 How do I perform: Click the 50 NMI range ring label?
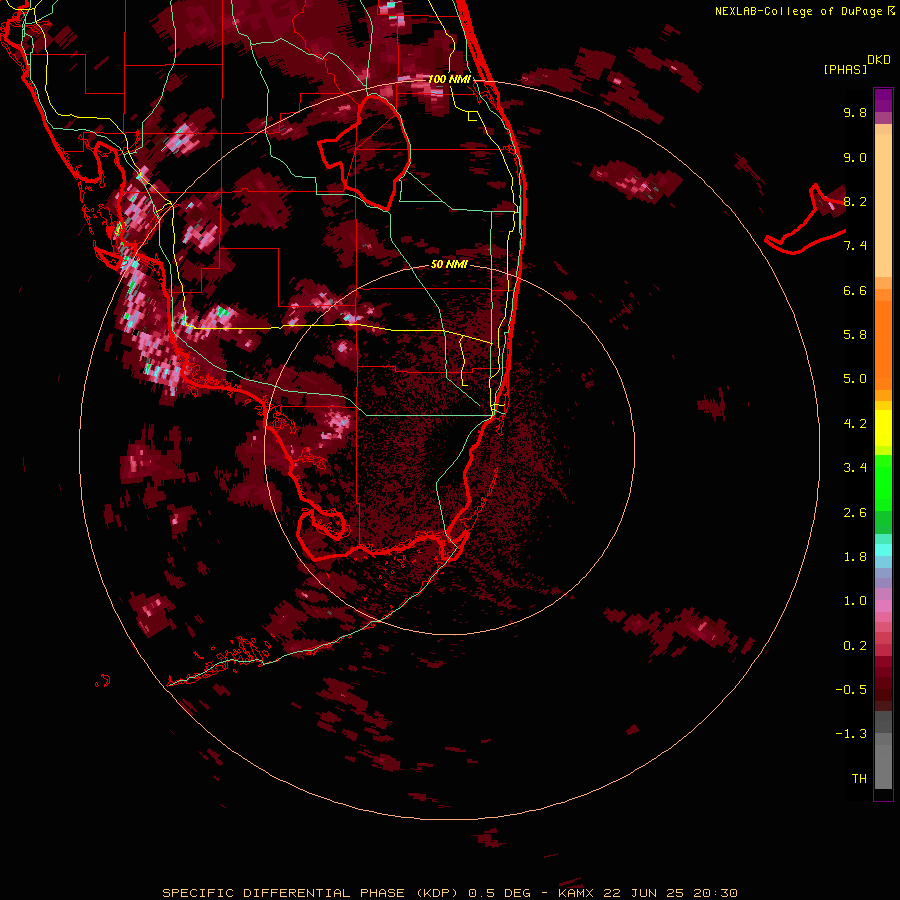(449, 264)
